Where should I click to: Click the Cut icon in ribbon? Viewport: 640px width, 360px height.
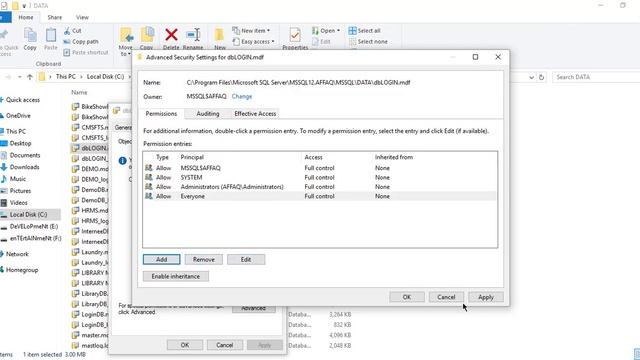pyautogui.click(x=67, y=31)
